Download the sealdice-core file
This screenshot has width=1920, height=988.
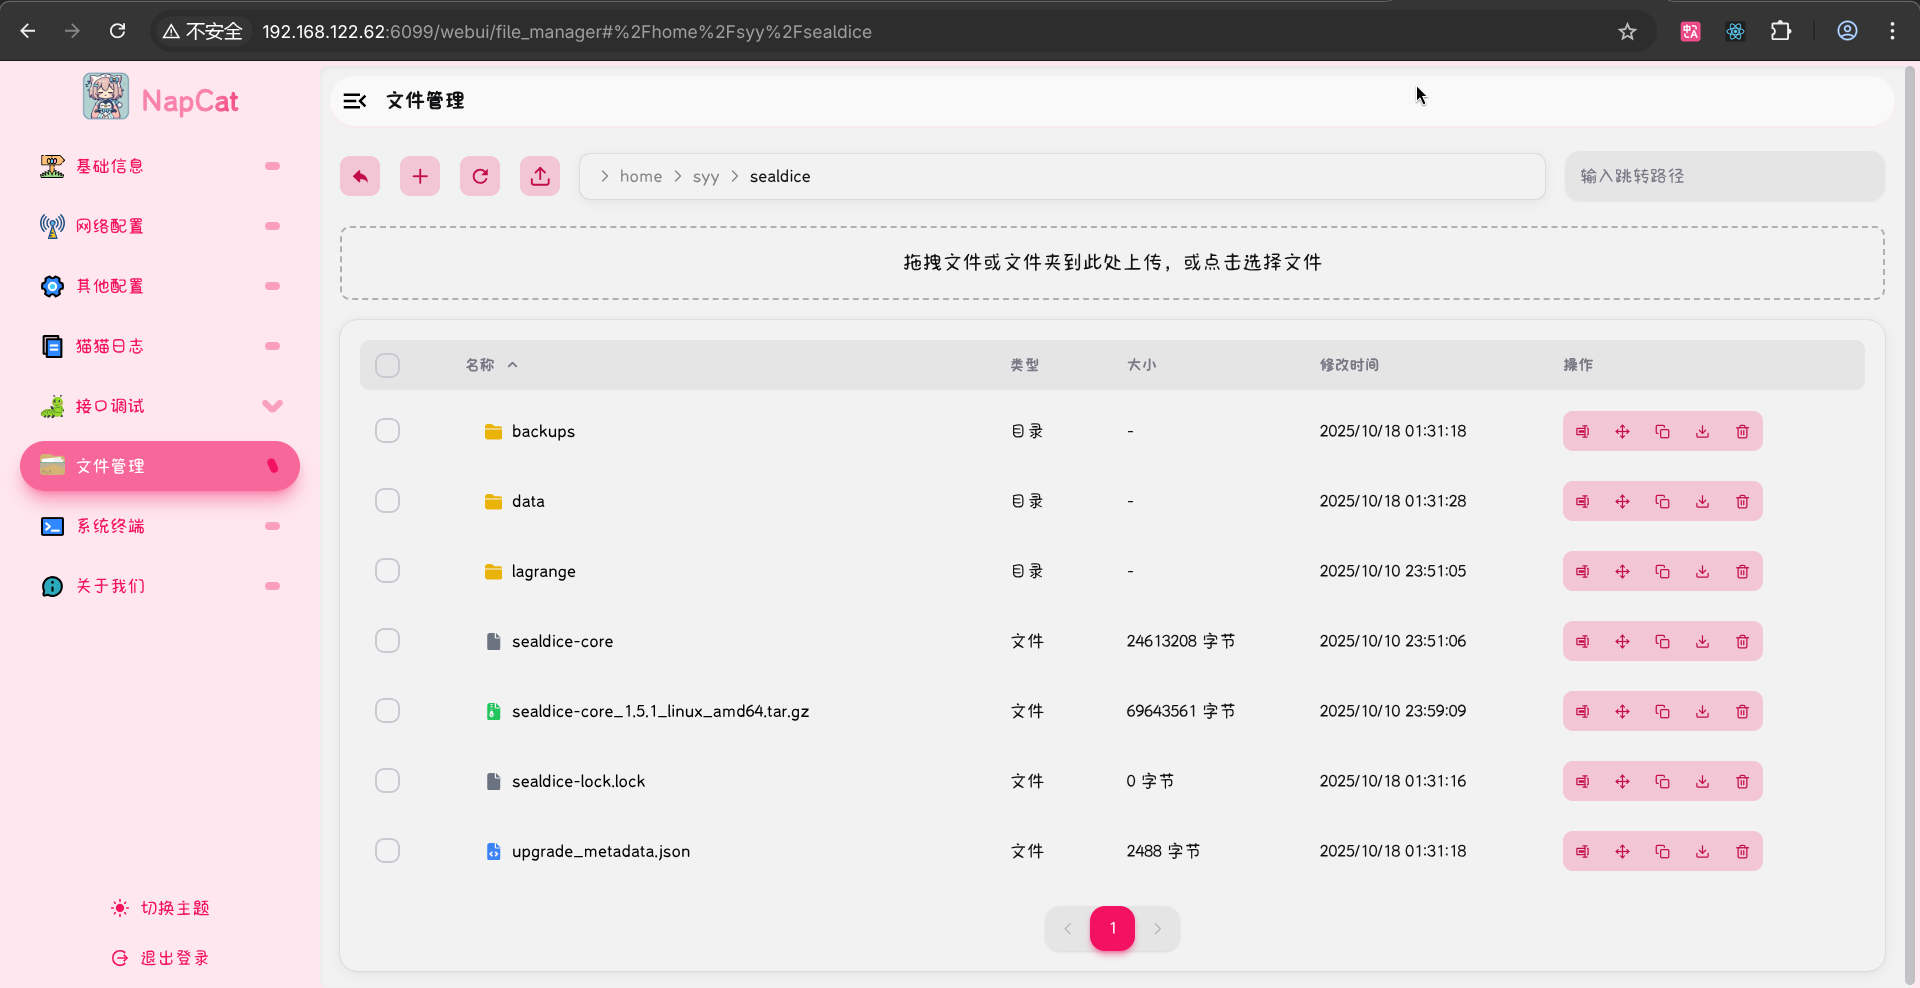[1702, 642]
